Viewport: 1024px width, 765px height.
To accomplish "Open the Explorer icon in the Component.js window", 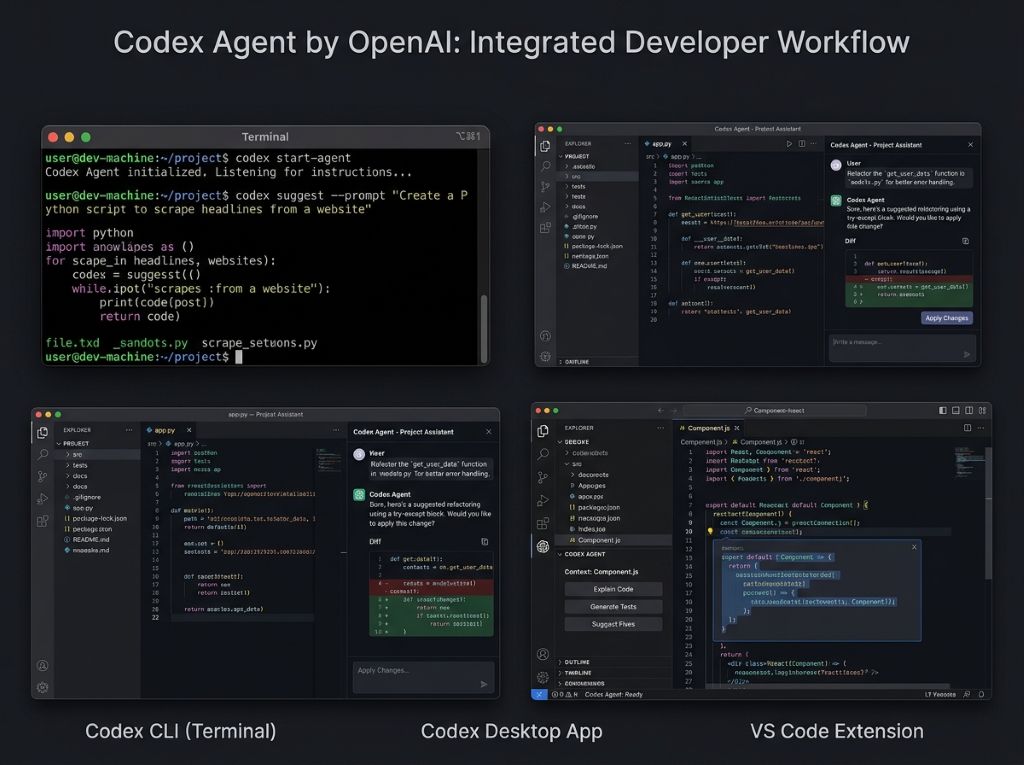I will coord(543,431).
